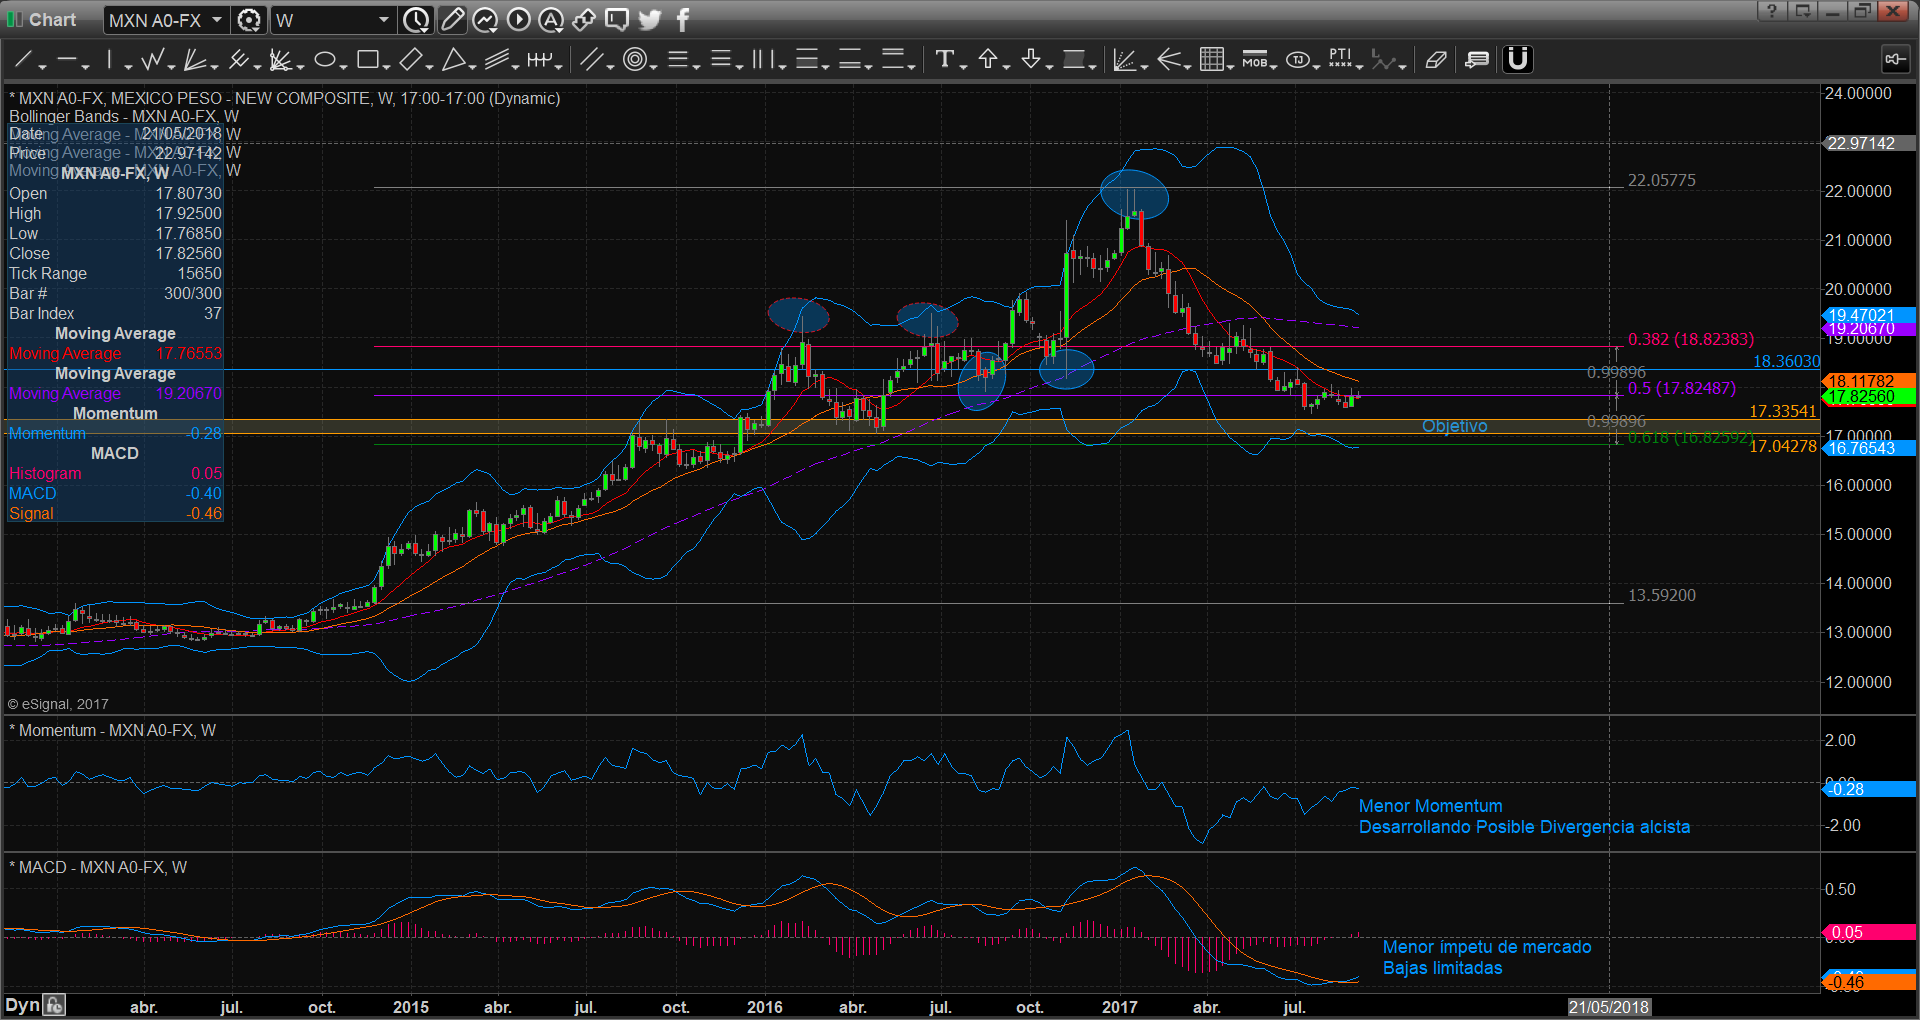Open the time template clock dropdown
Screen dimensions: 1920x1020
(416, 19)
